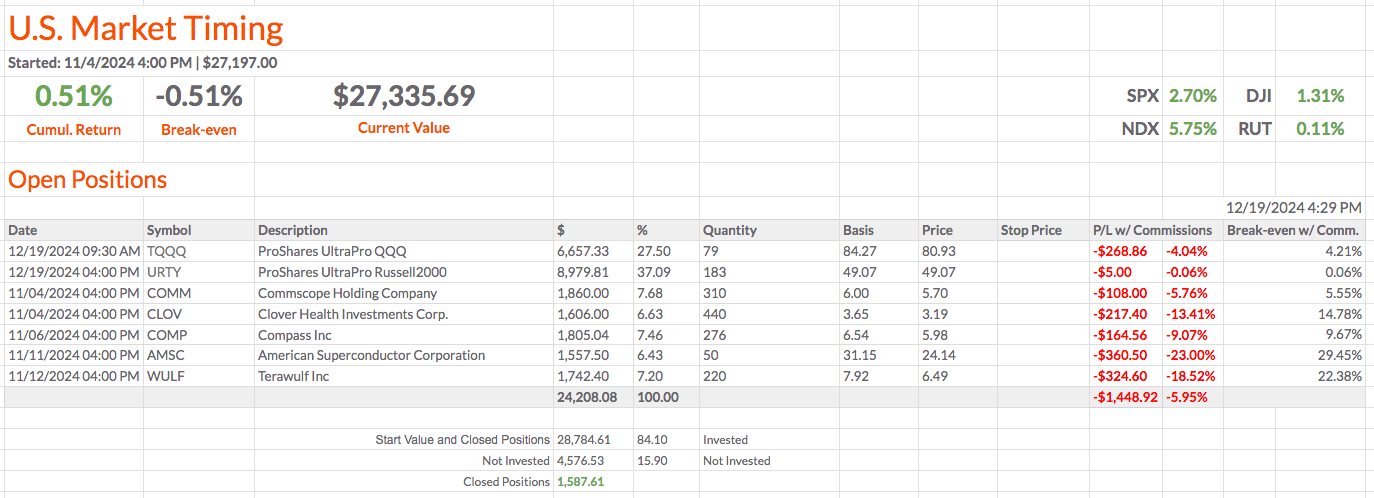This screenshot has width=1374, height=498.
Task: Click the AMSC price cell 24.14
Action: coord(937,356)
